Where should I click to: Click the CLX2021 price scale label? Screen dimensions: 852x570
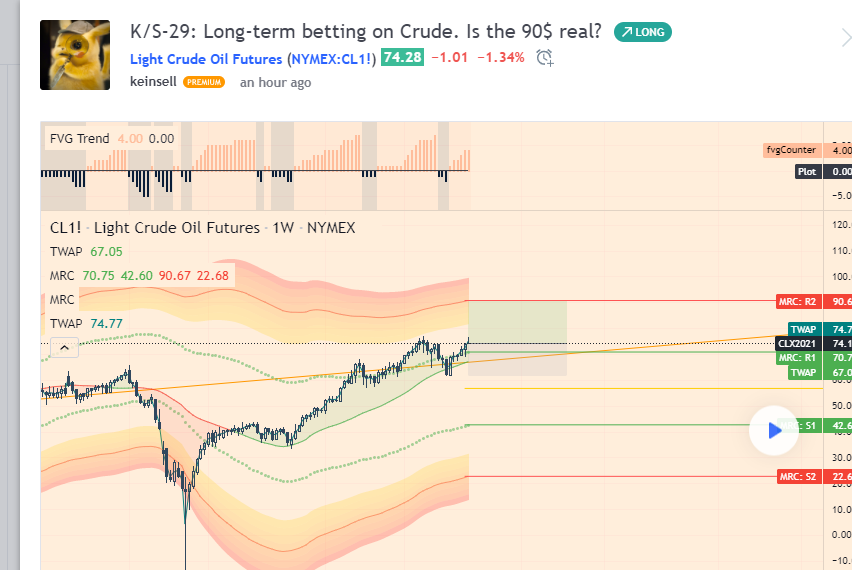tap(798, 343)
